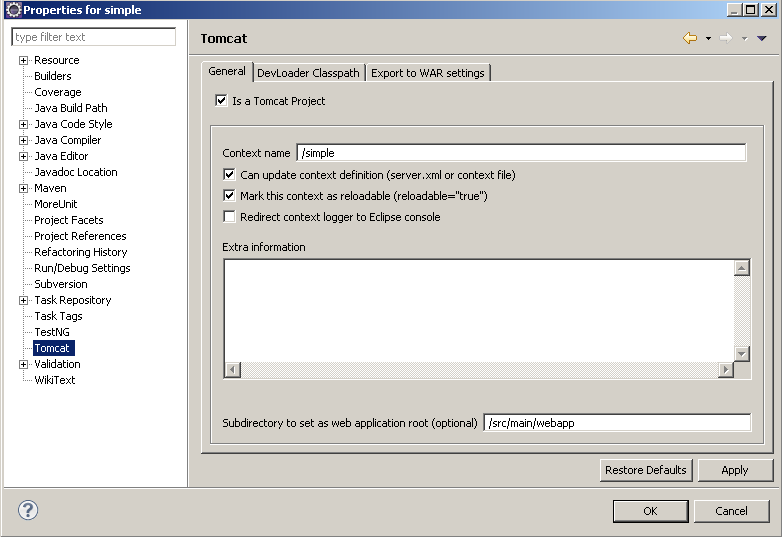Select Project References item
The height and width of the screenshot is (537, 782).
(x=80, y=236)
